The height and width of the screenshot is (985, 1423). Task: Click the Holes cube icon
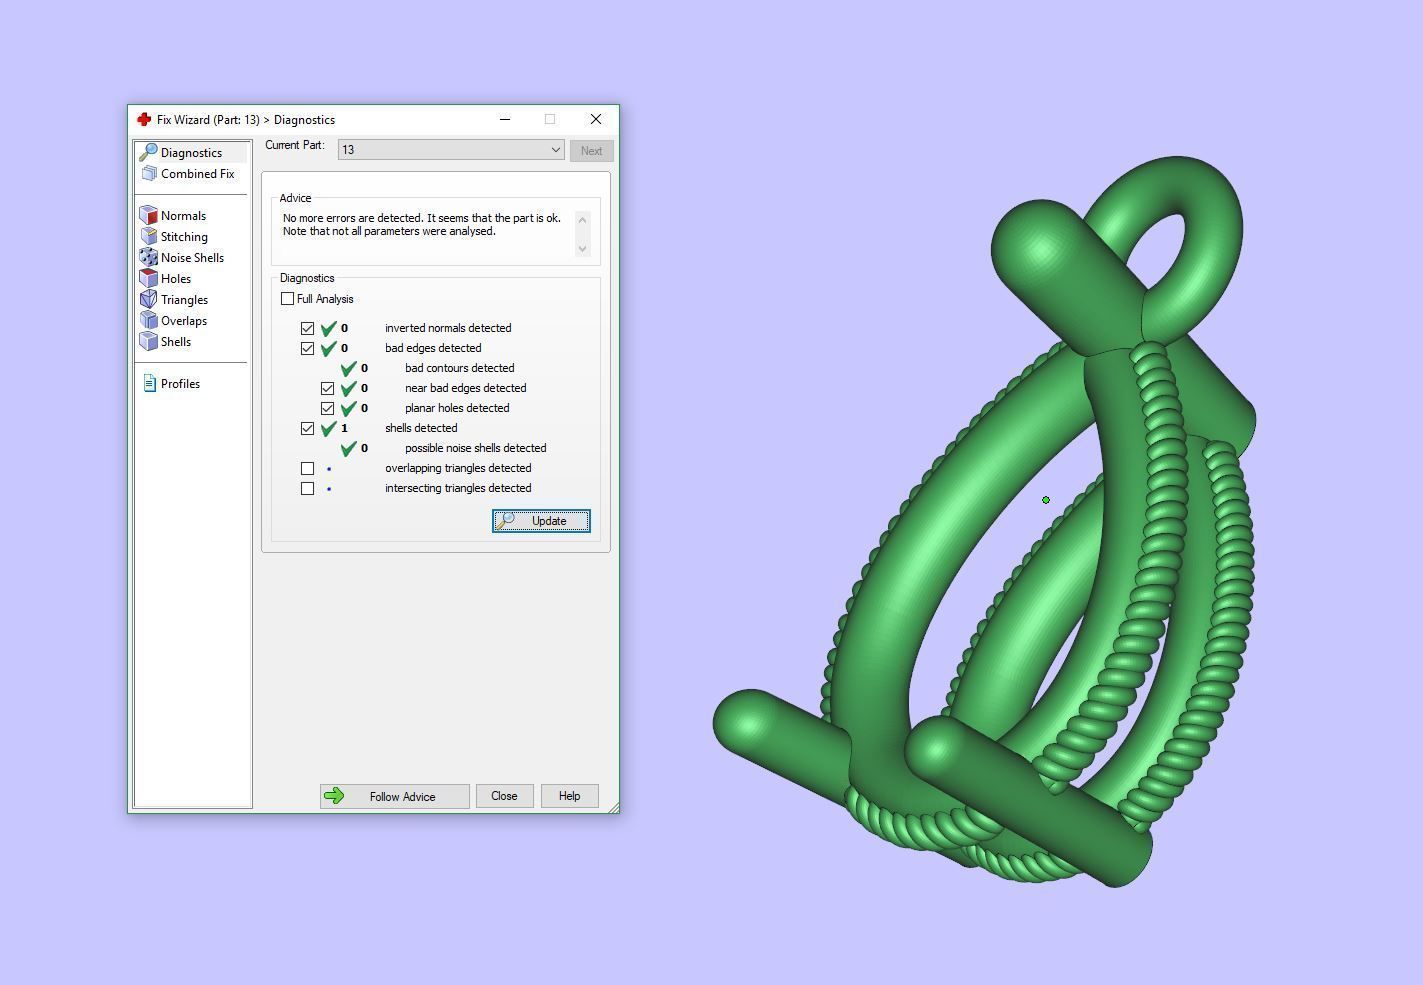coord(149,278)
